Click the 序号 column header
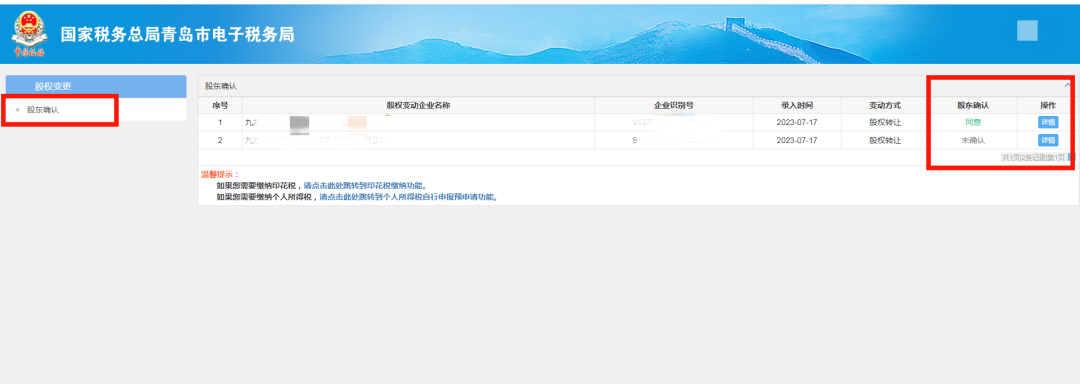The width and height of the screenshot is (1080, 384). (x=220, y=105)
